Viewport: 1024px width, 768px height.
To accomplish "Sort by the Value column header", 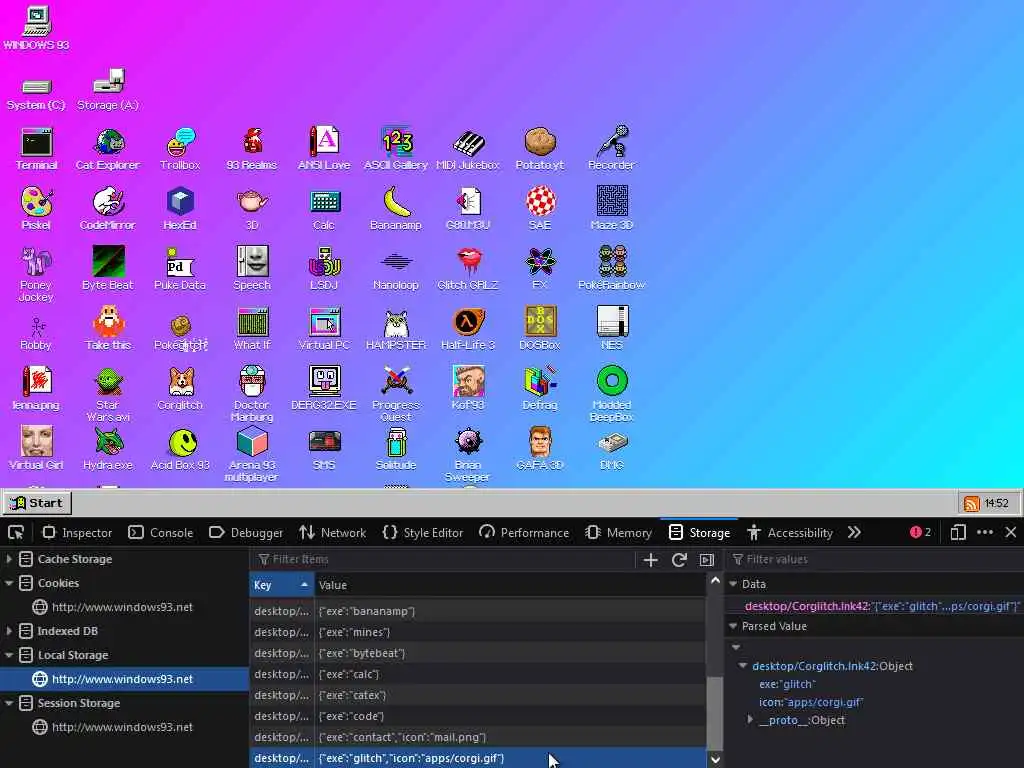I will point(510,585).
